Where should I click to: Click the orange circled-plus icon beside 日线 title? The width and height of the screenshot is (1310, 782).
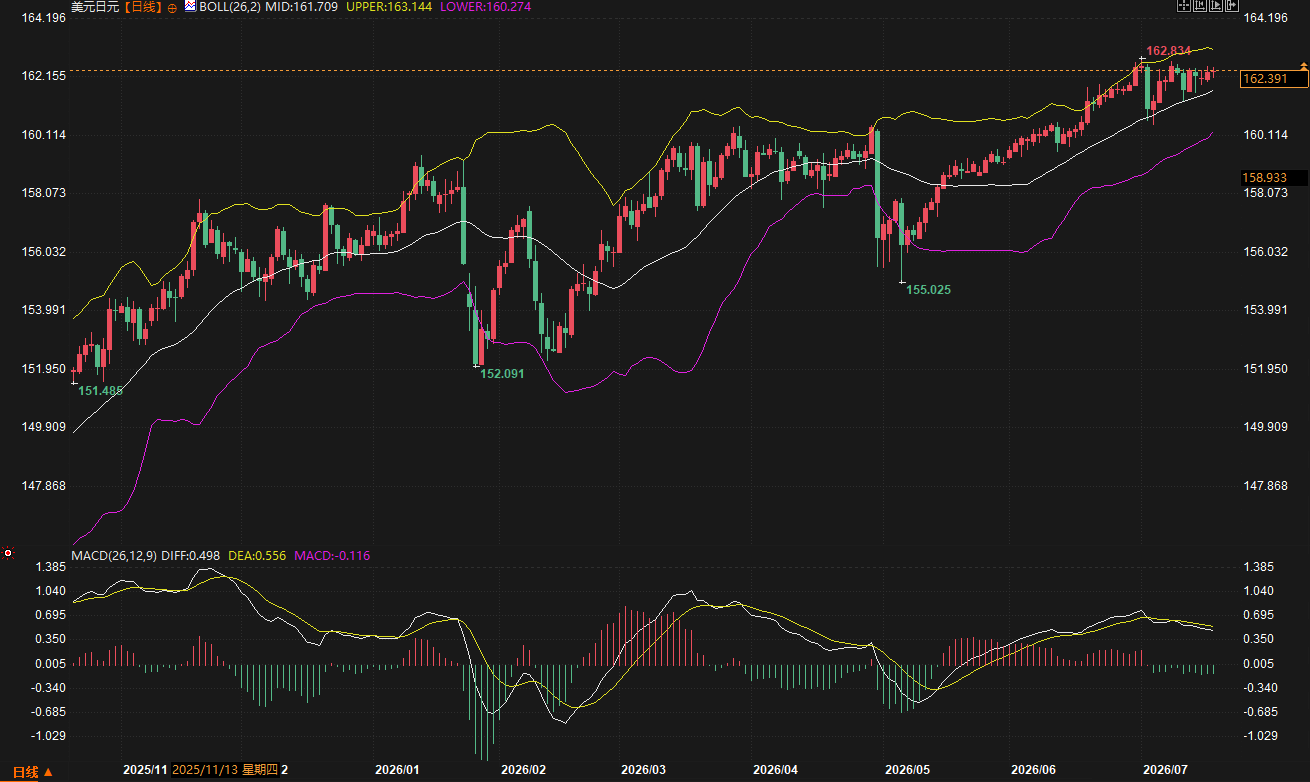coord(172,7)
